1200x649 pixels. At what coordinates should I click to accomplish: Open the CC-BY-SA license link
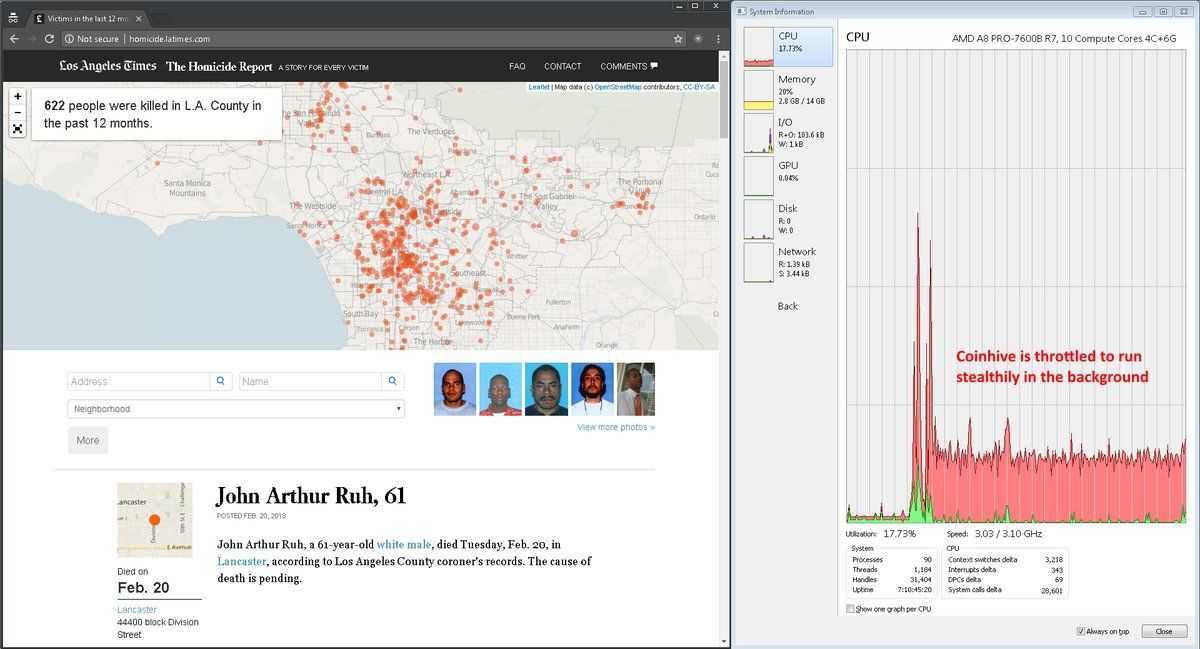[x=699, y=87]
